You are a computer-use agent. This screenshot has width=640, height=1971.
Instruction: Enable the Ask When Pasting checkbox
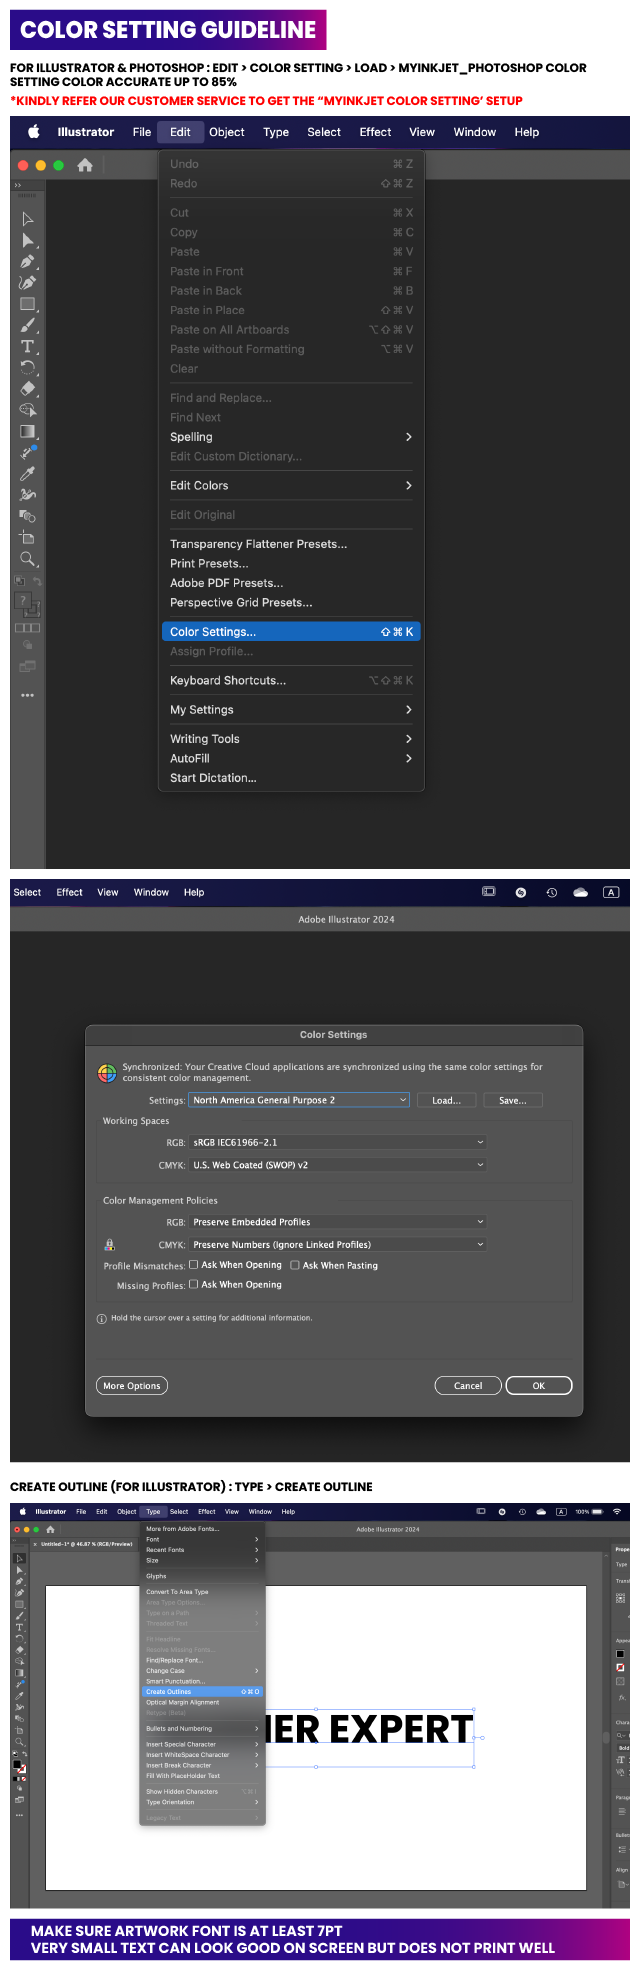pos(295,1265)
